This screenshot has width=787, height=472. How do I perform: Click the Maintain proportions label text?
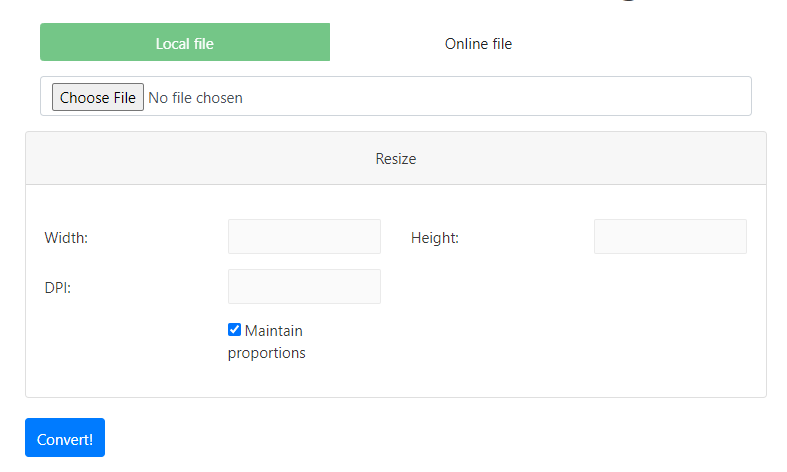tap(273, 331)
